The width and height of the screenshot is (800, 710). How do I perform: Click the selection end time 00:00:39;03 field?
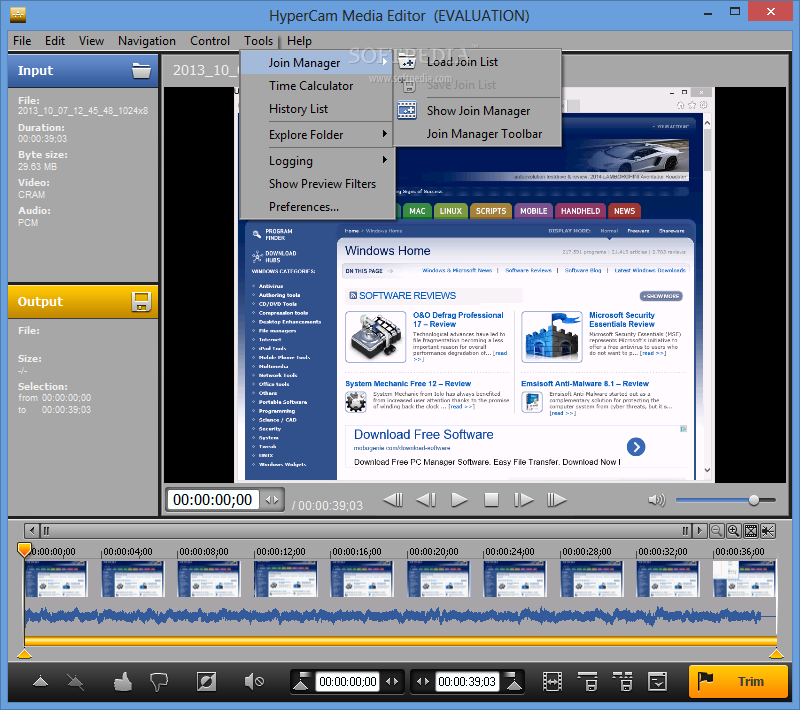467,681
